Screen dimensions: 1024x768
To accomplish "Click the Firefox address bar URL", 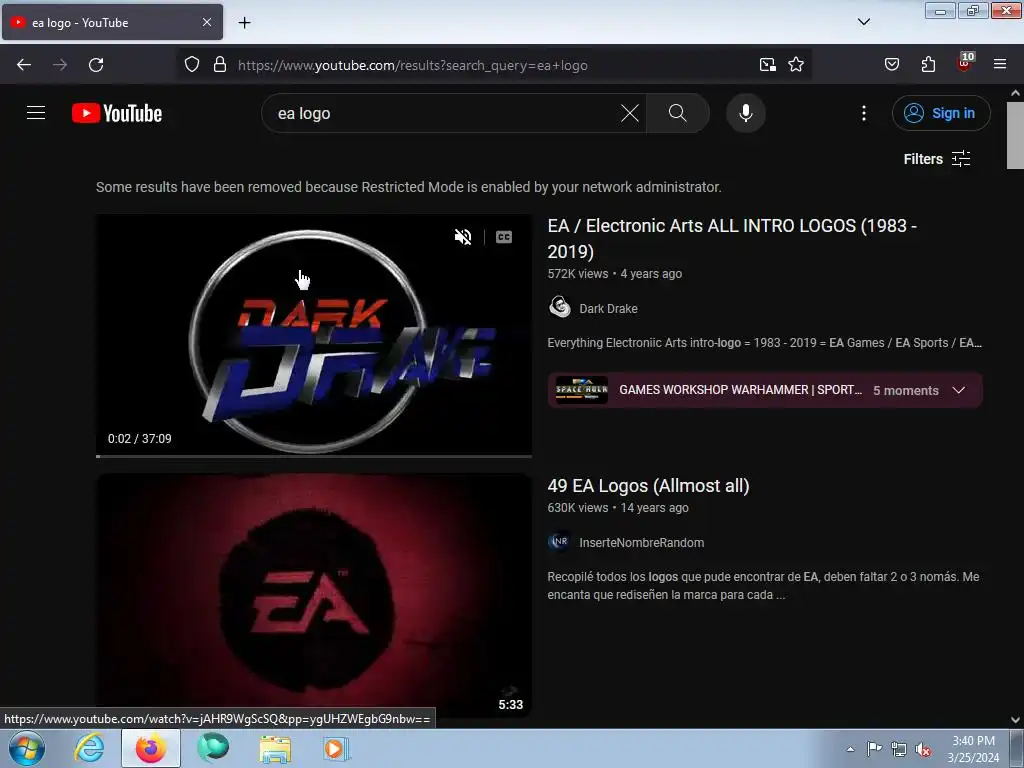I will pyautogui.click(x=413, y=65).
